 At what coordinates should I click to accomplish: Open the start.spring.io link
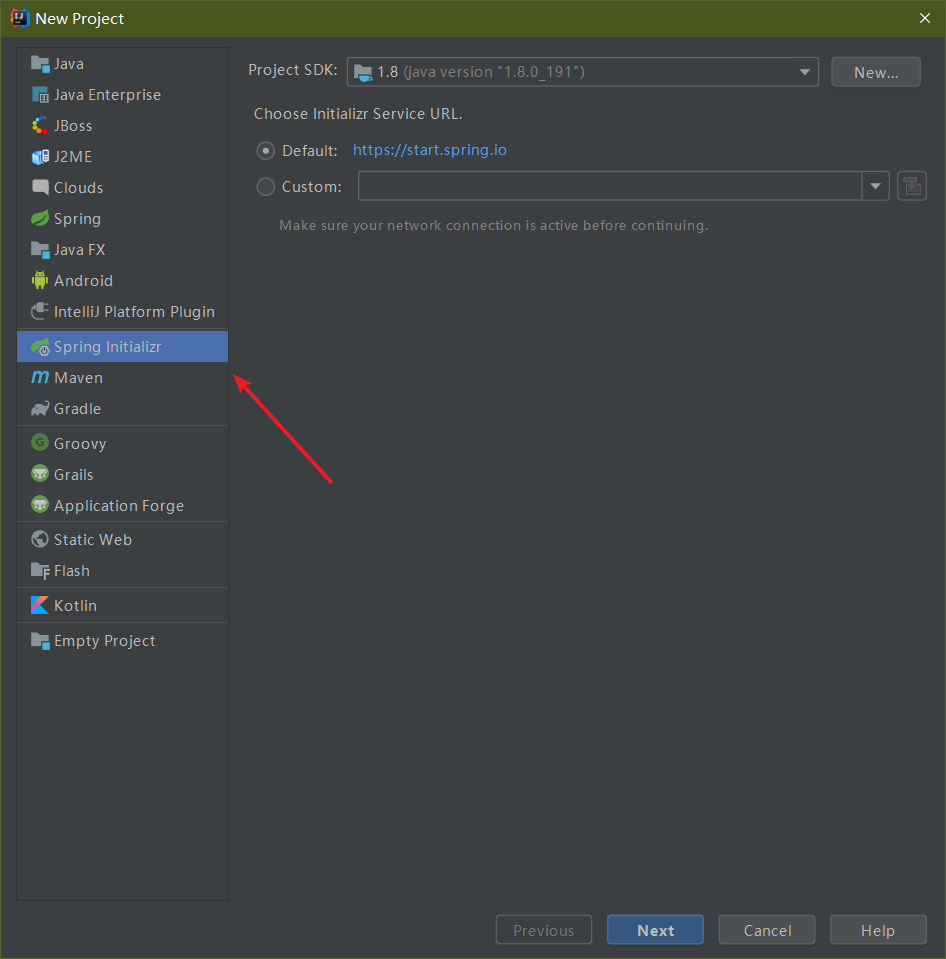coord(430,150)
